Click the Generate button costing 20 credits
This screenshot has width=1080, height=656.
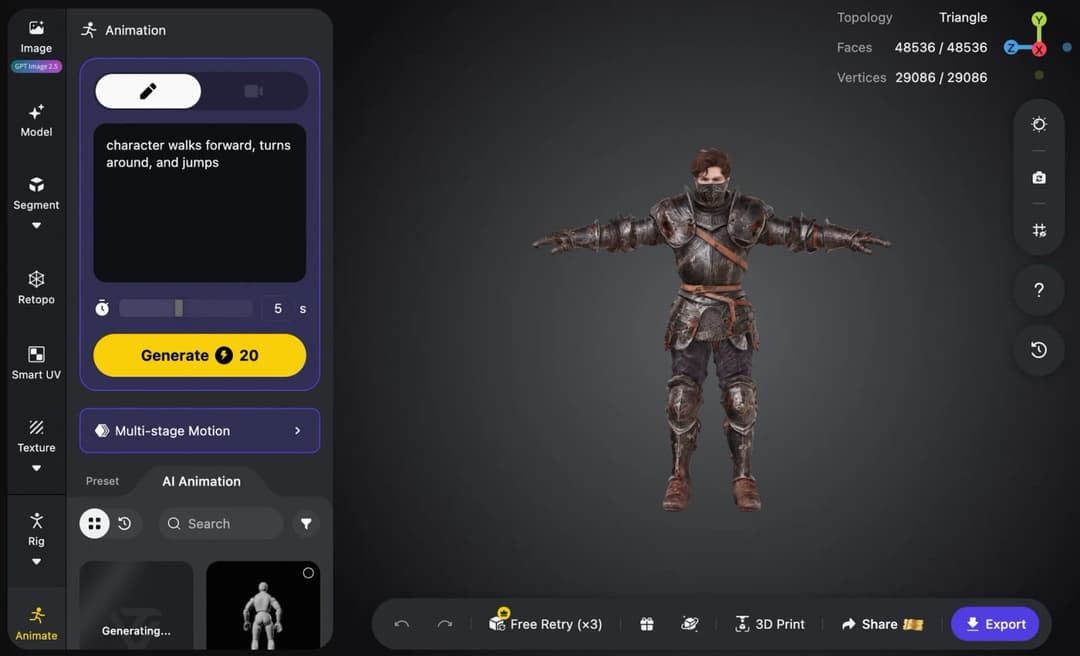coord(200,356)
